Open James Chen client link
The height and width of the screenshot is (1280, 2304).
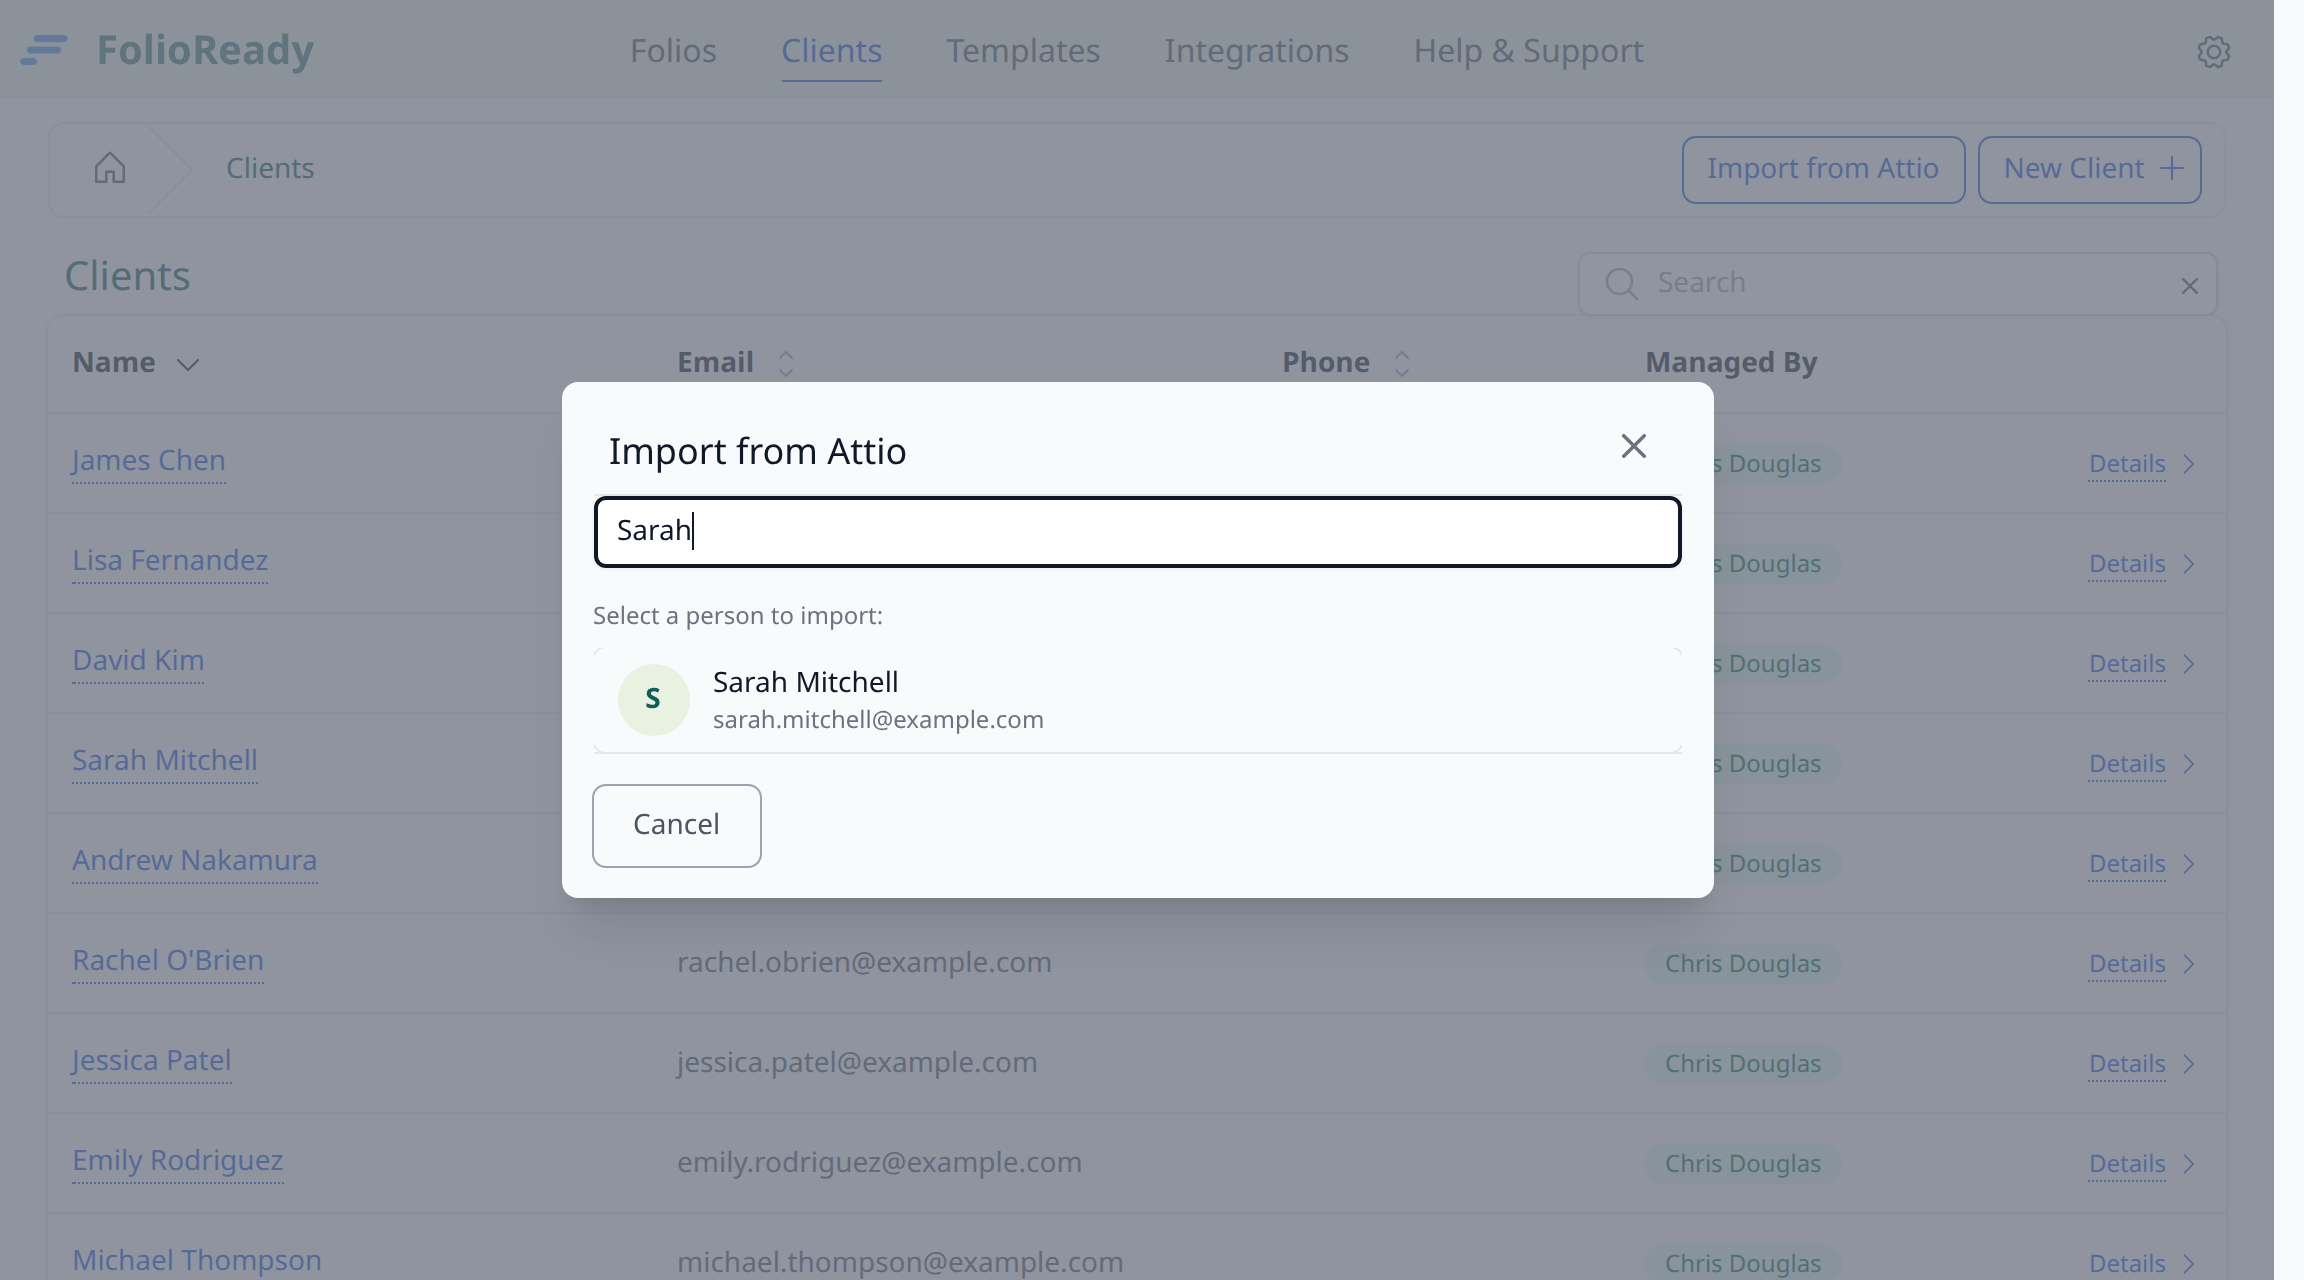pos(149,461)
